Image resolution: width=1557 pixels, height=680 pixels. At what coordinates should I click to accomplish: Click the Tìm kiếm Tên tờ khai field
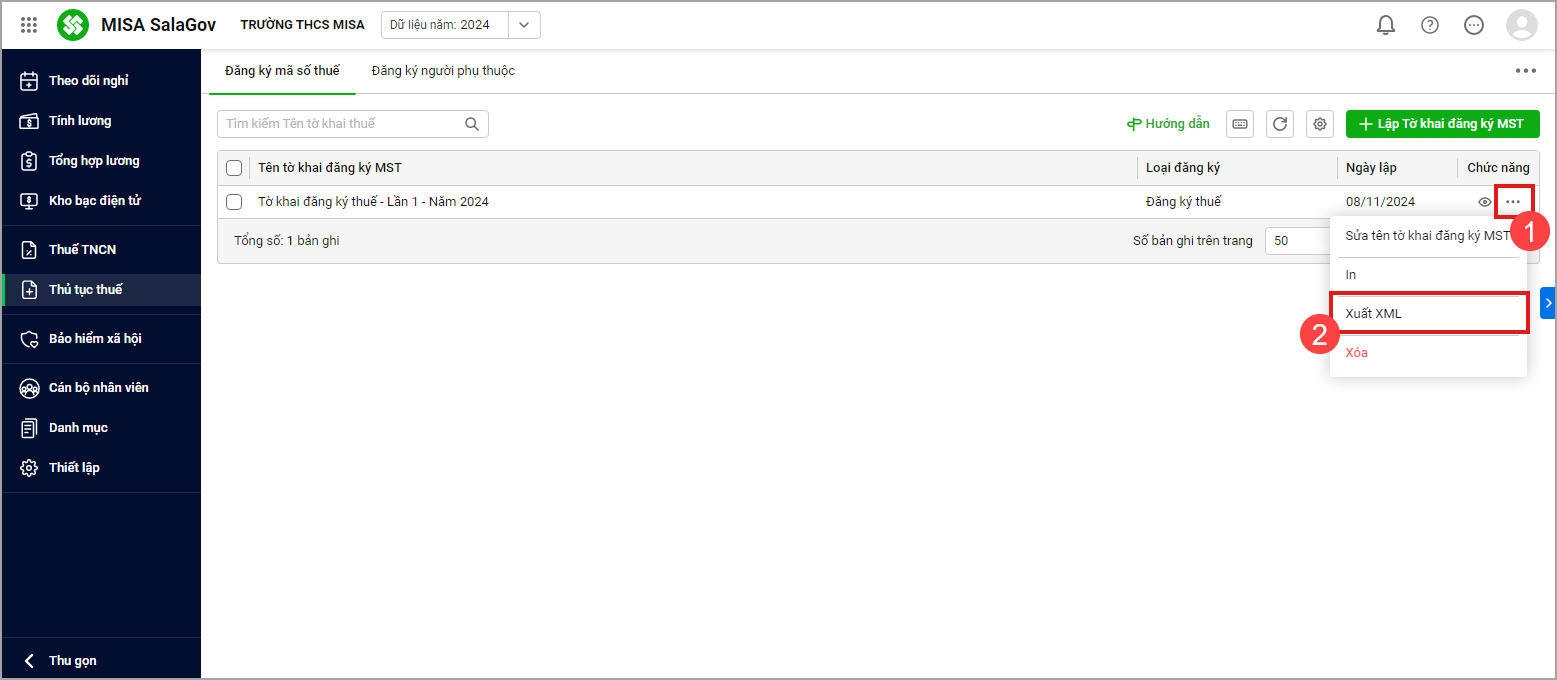pyautogui.click(x=340, y=124)
